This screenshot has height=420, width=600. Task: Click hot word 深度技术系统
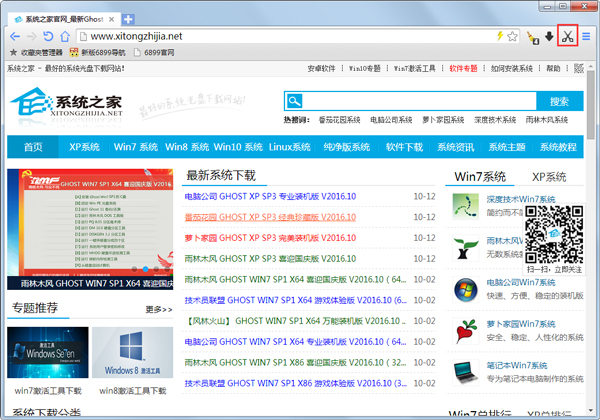coord(495,120)
